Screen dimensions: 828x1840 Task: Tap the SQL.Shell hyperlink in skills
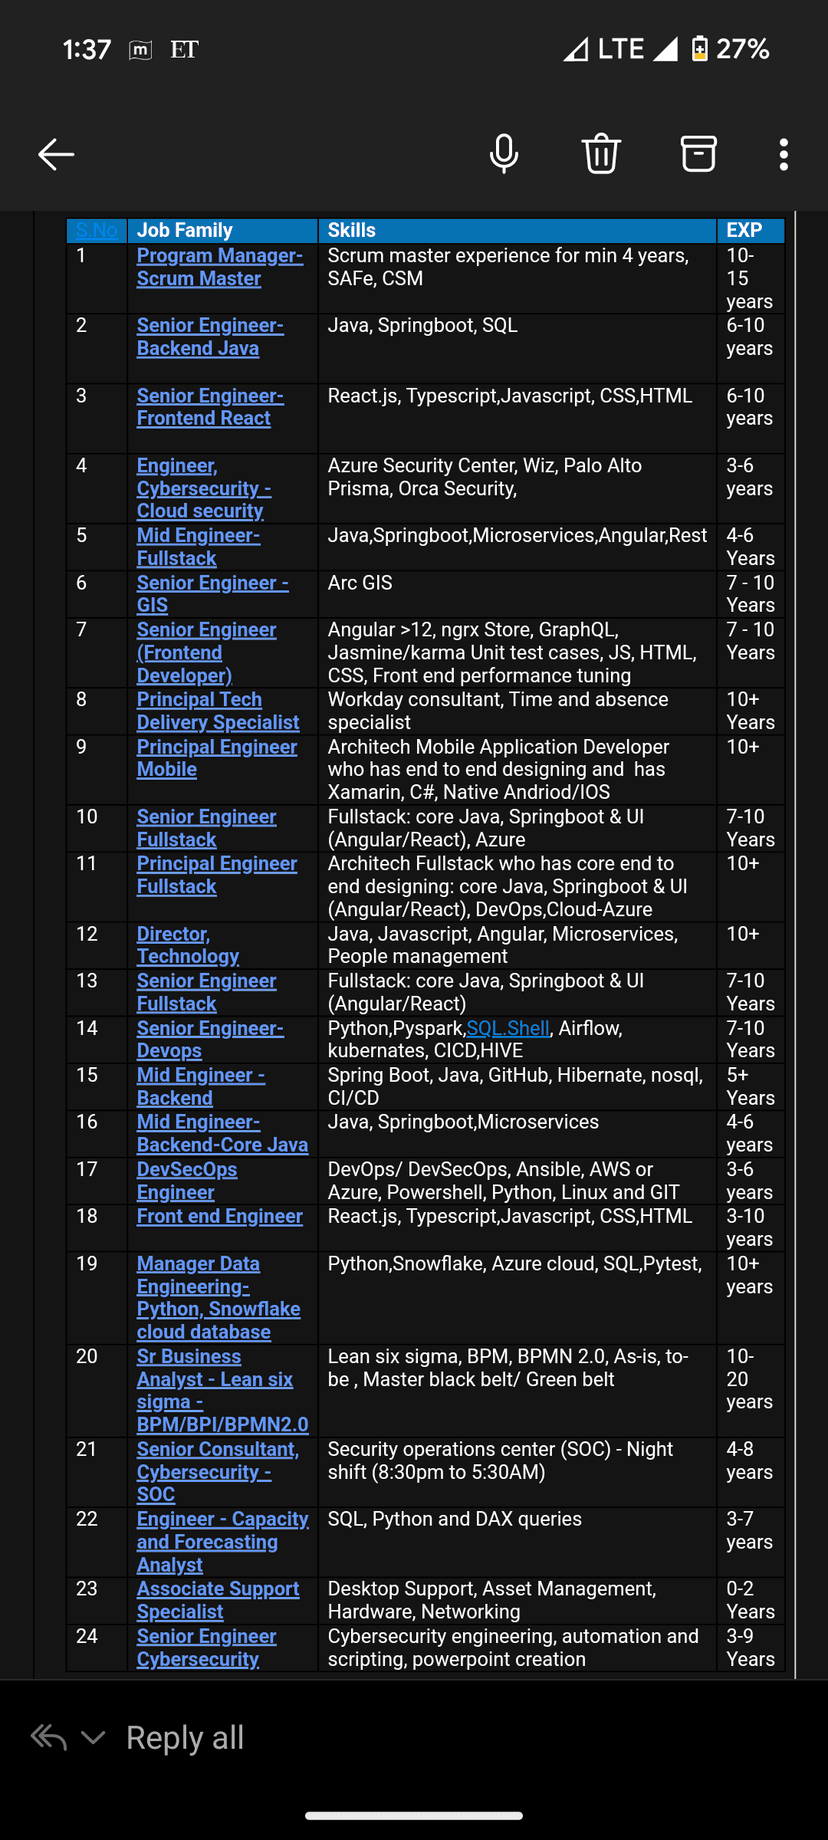508,1028
